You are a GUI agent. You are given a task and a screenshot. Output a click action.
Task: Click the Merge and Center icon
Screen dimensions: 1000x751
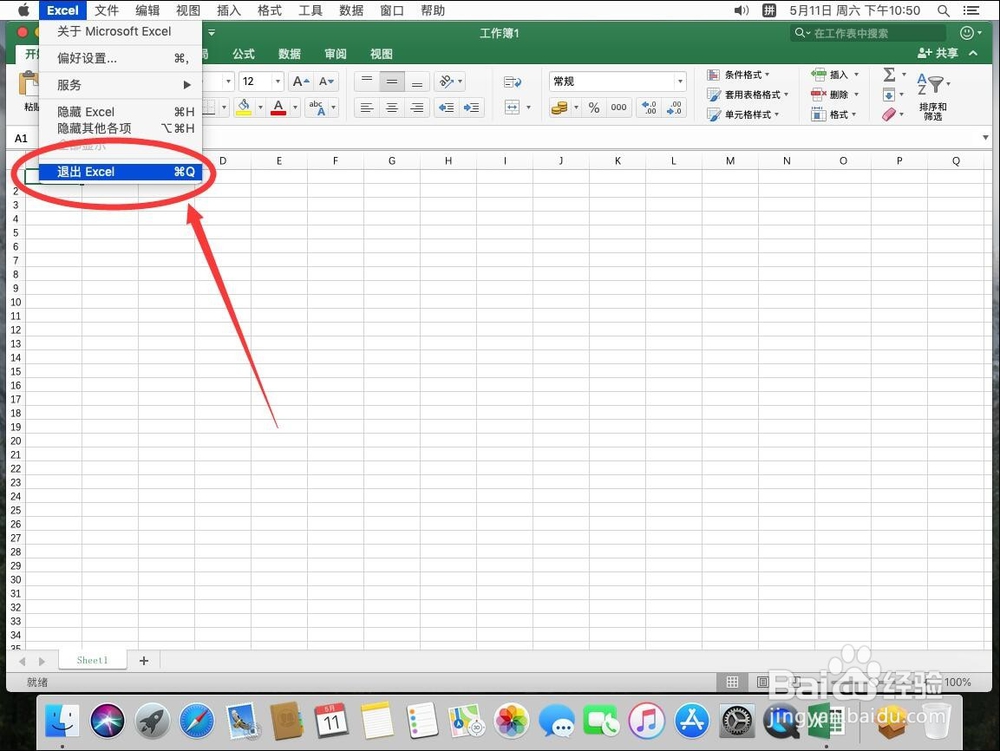pyautogui.click(x=512, y=107)
